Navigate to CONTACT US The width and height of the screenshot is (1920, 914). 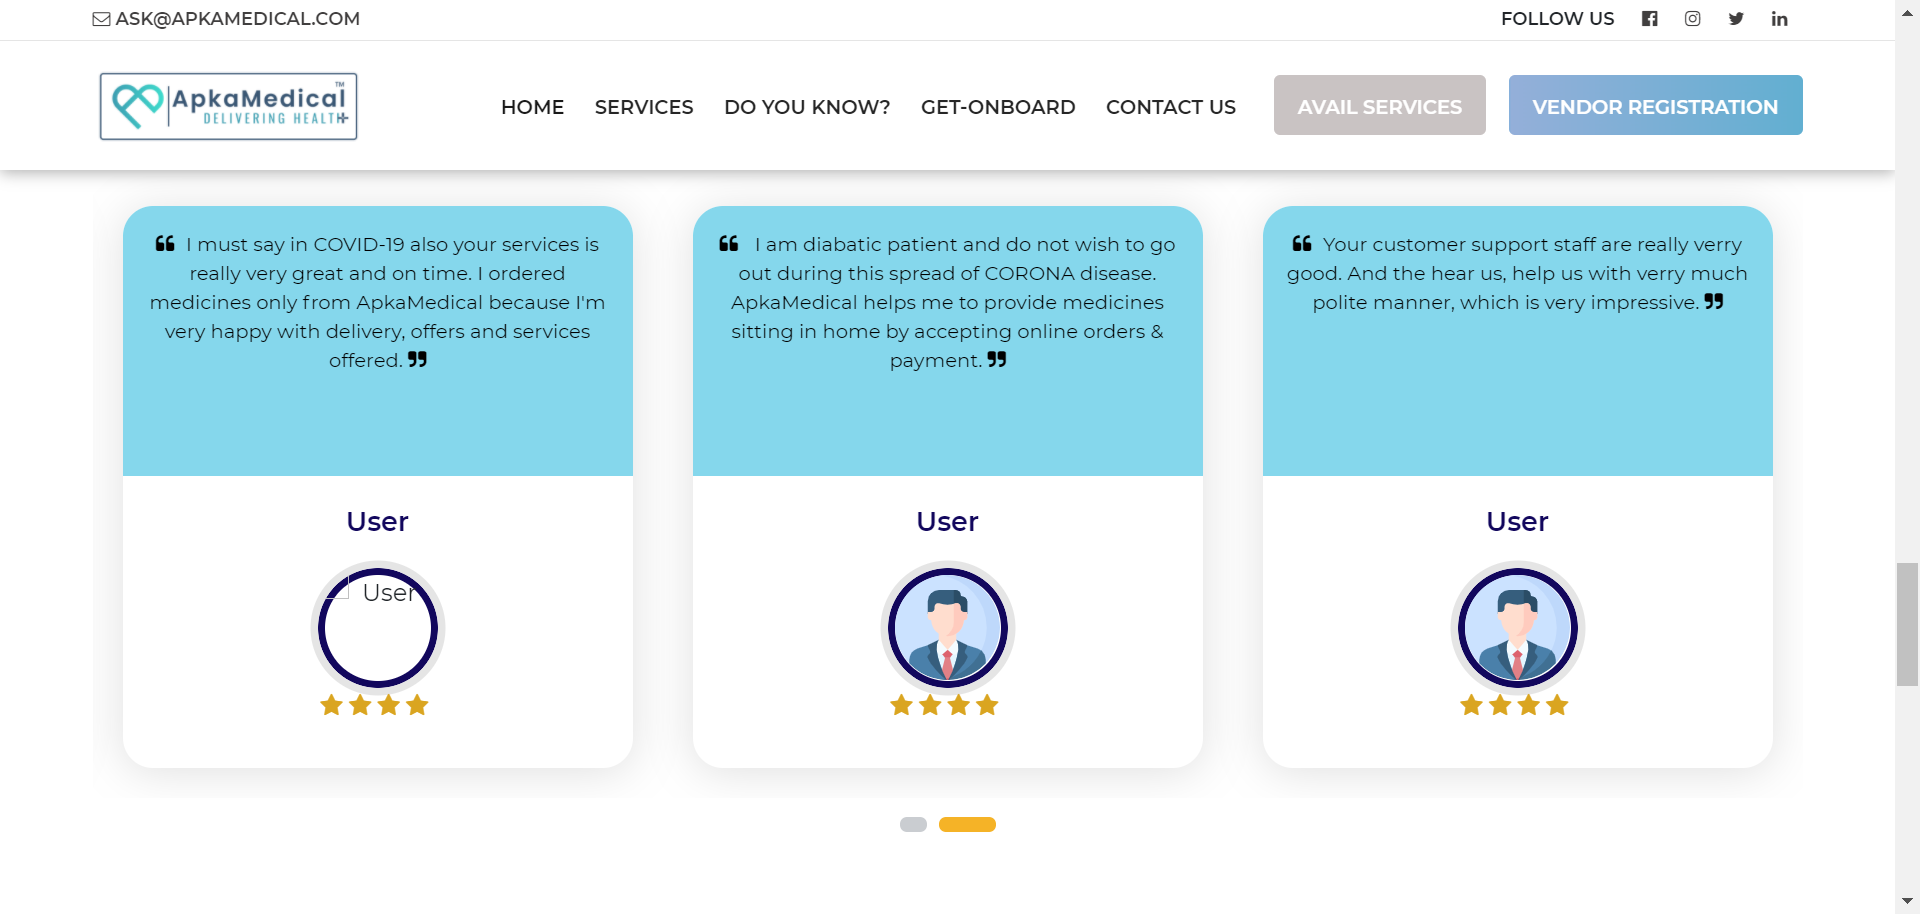coord(1171,107)
